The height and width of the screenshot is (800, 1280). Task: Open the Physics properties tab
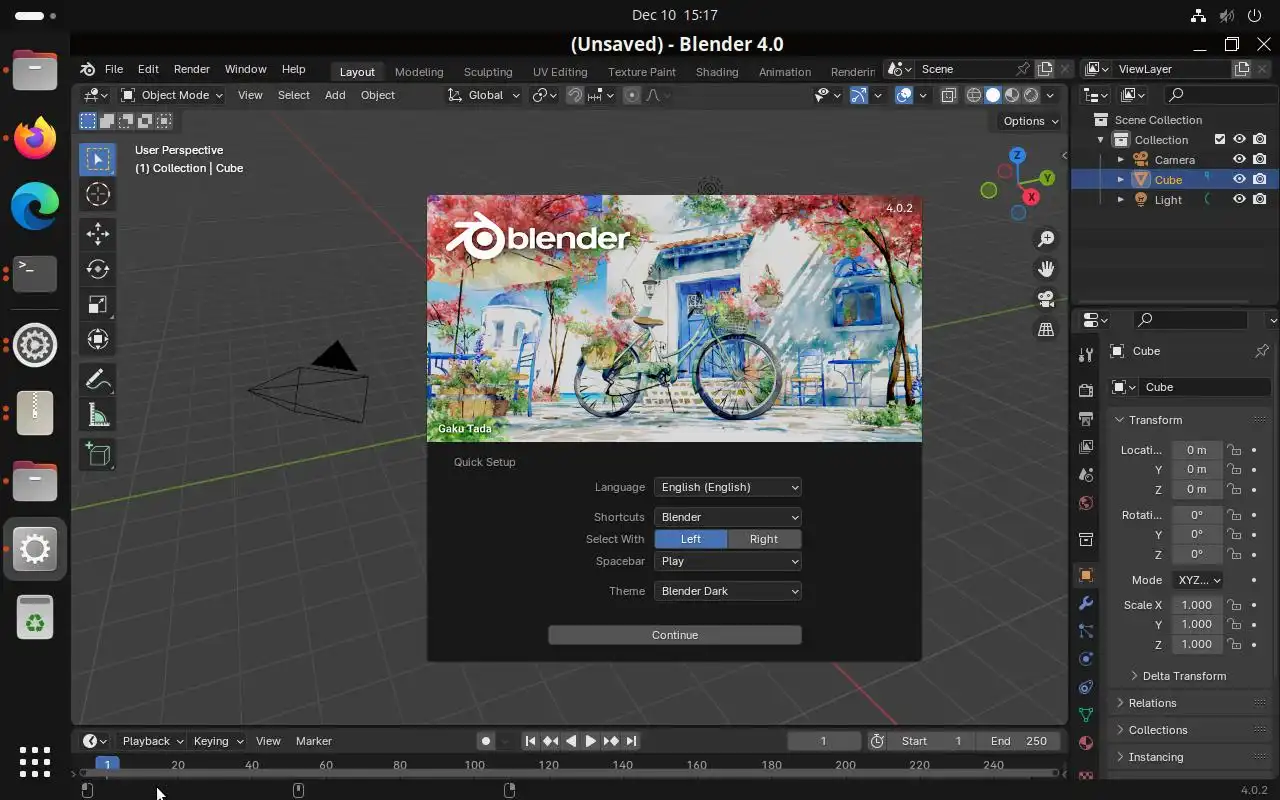point(1086,659)
